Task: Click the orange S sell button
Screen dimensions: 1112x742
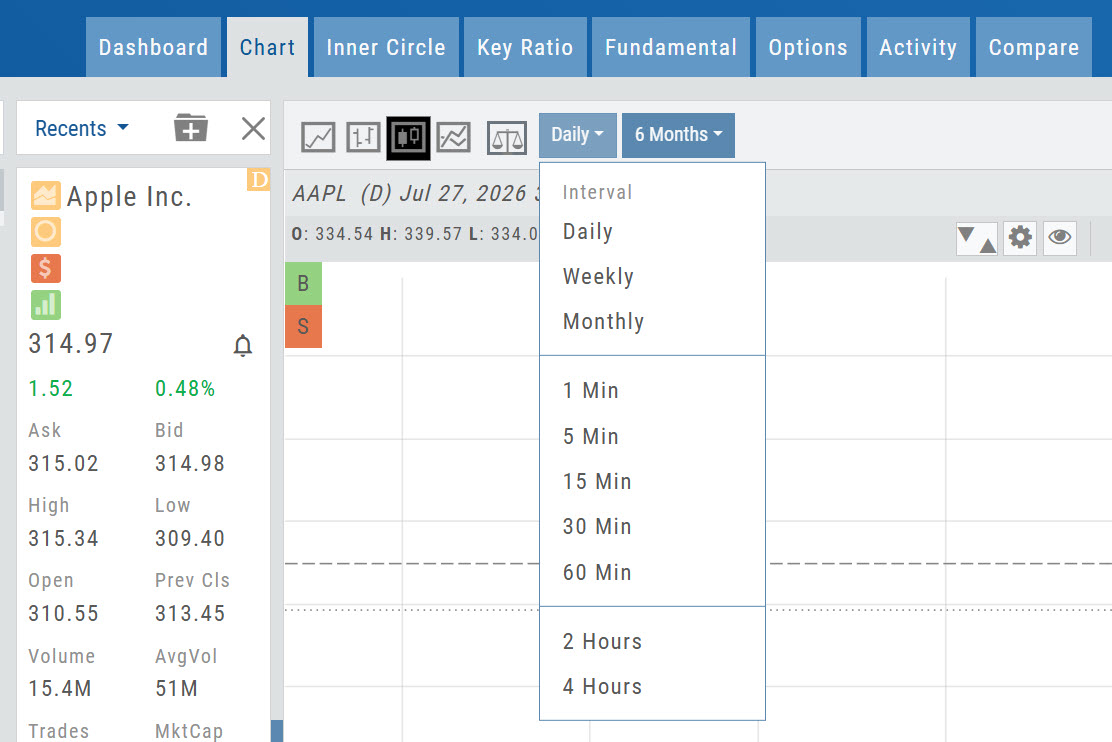Action: (x=304, y=326)
